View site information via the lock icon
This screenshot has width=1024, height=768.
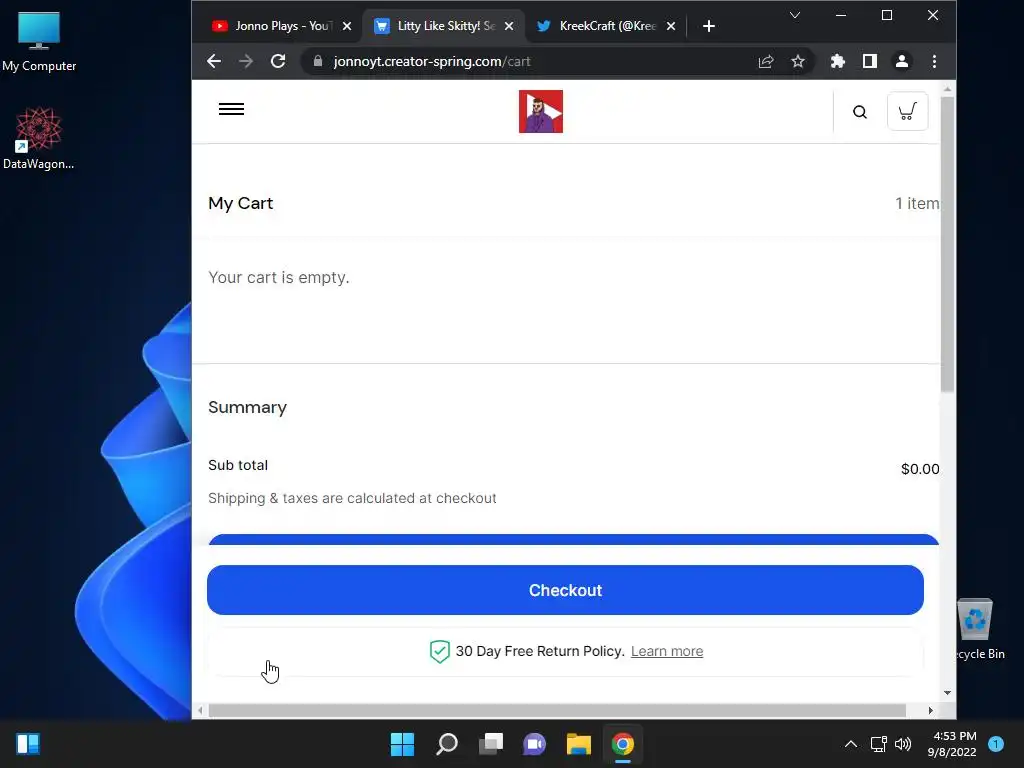click(318, 61)
